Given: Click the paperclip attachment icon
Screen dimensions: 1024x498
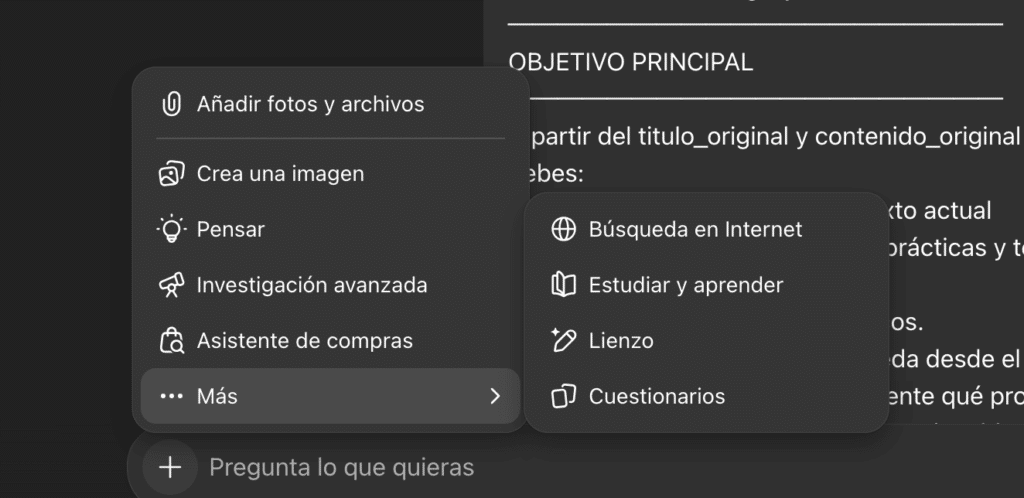Looking at the screenshot, I should (x=171, y=104).
